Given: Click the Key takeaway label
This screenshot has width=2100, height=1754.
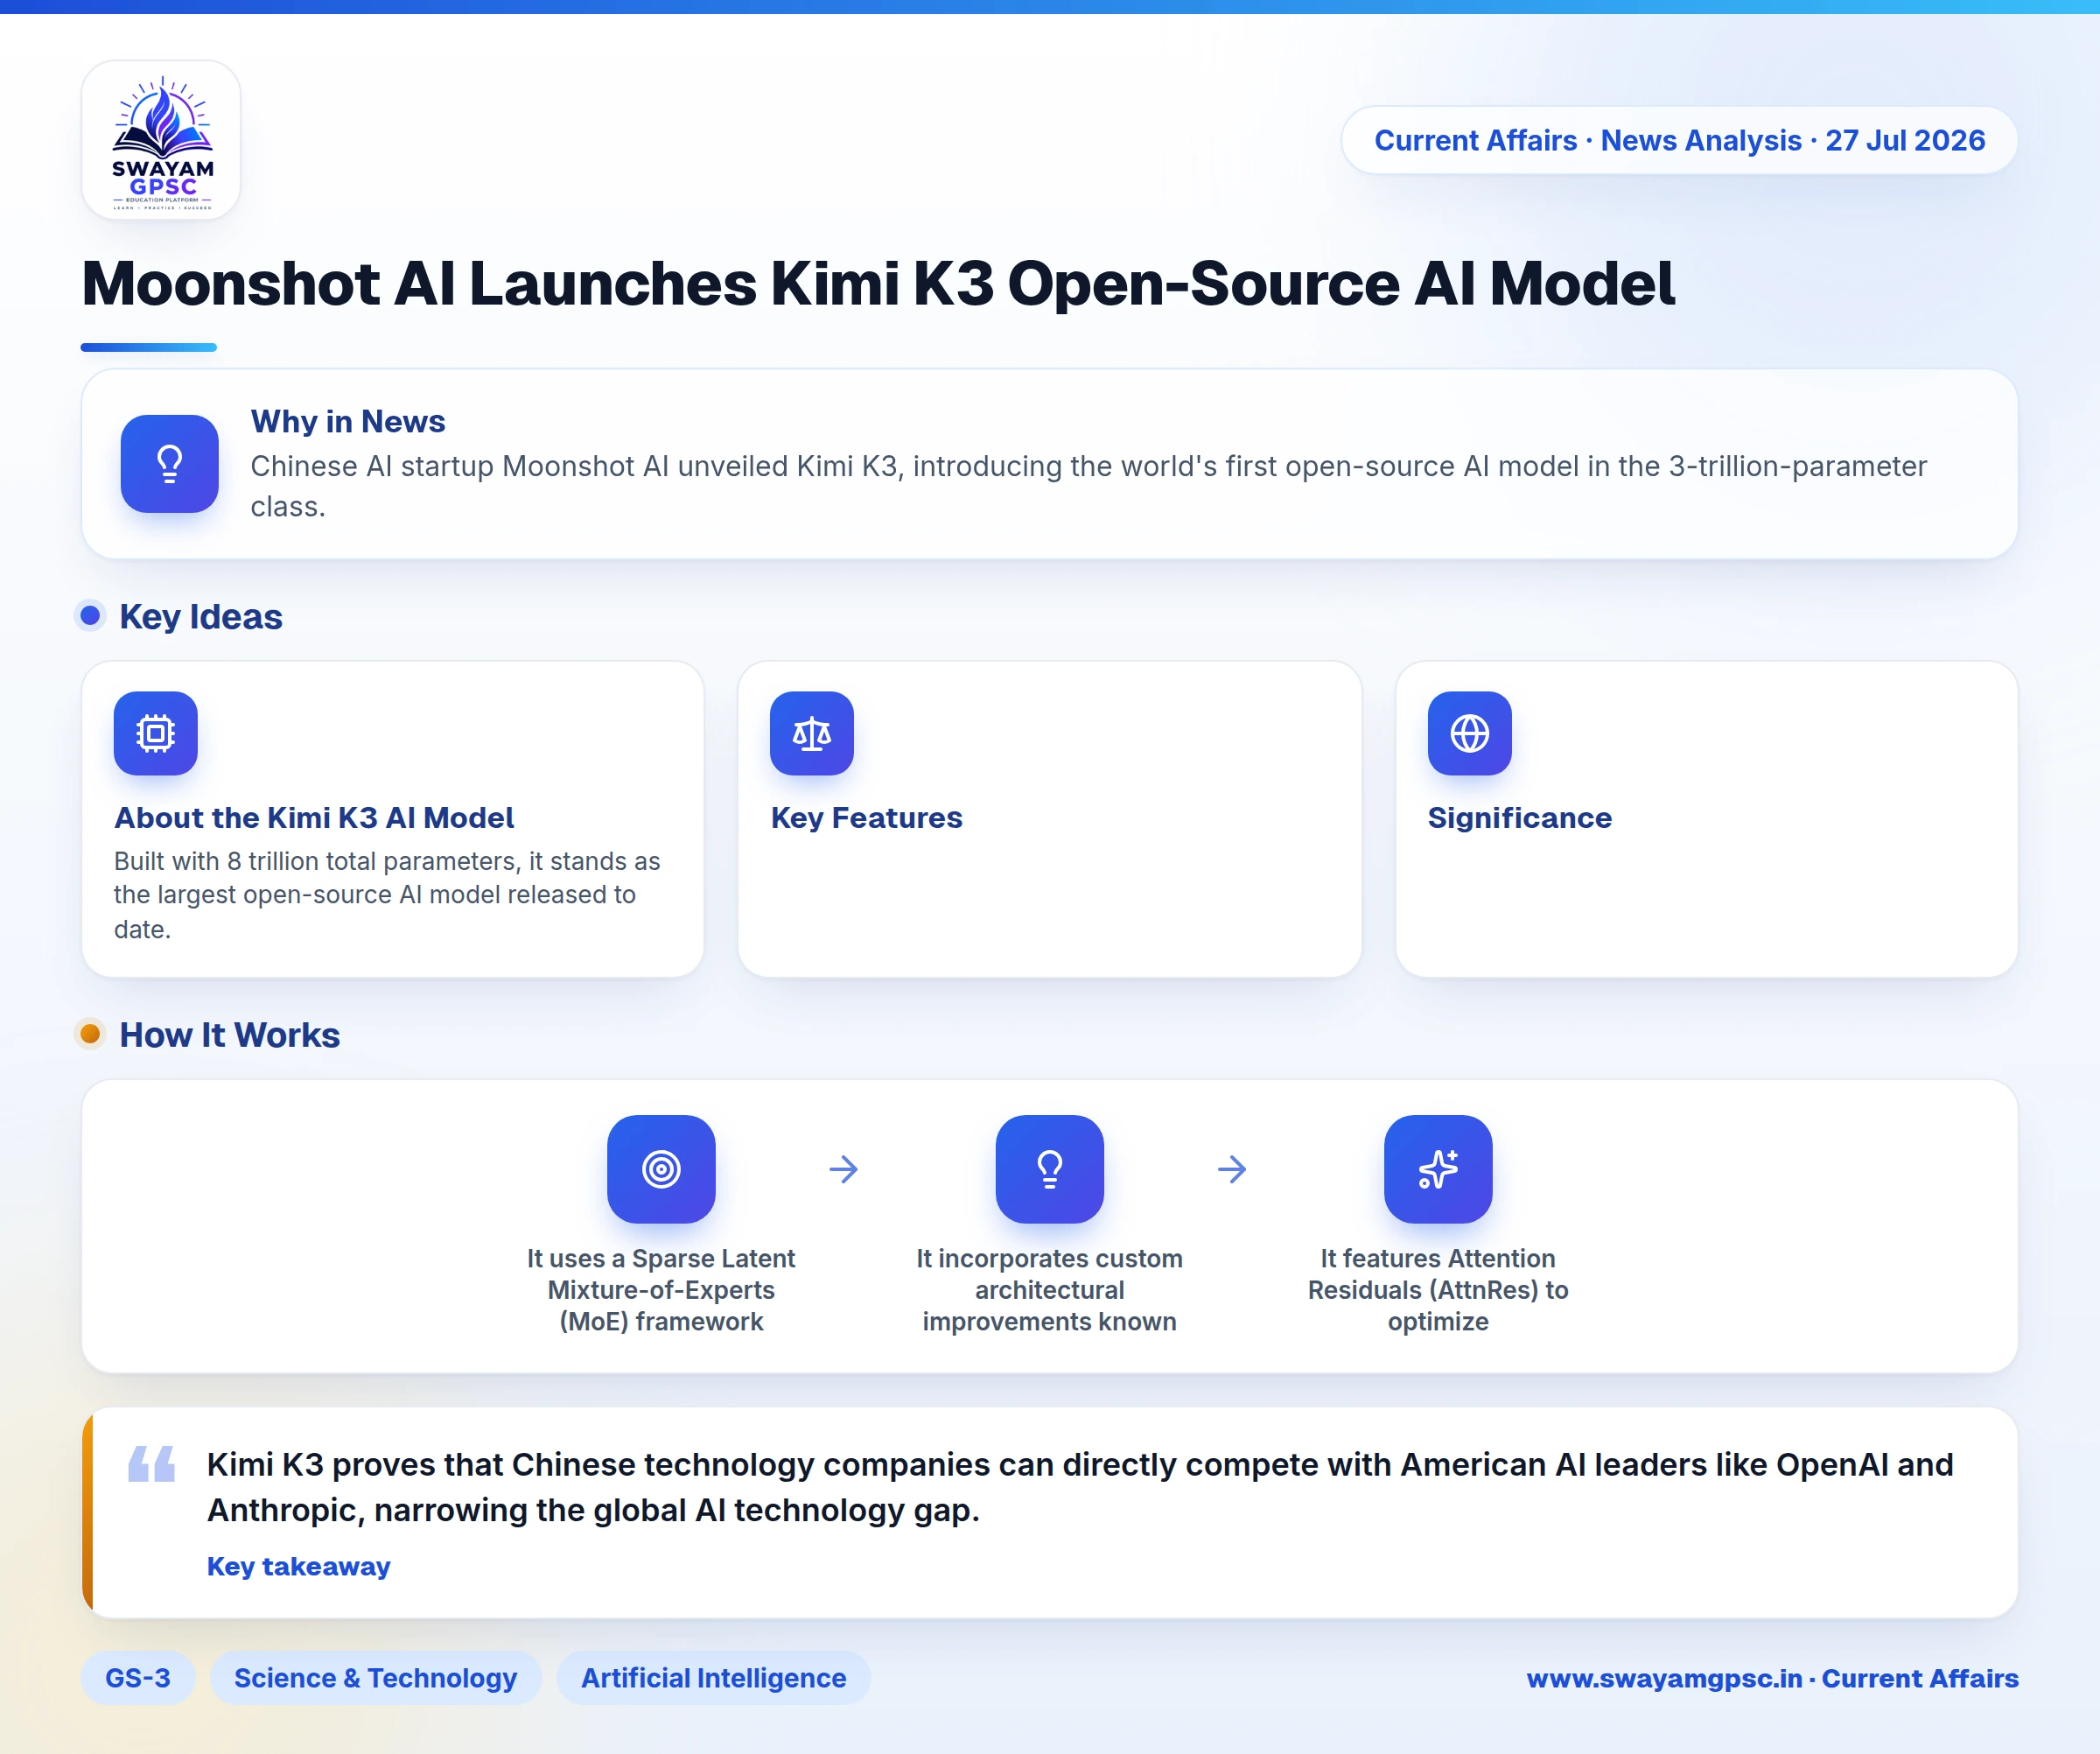Looking at the screenshot, I should coord(298,1566).
